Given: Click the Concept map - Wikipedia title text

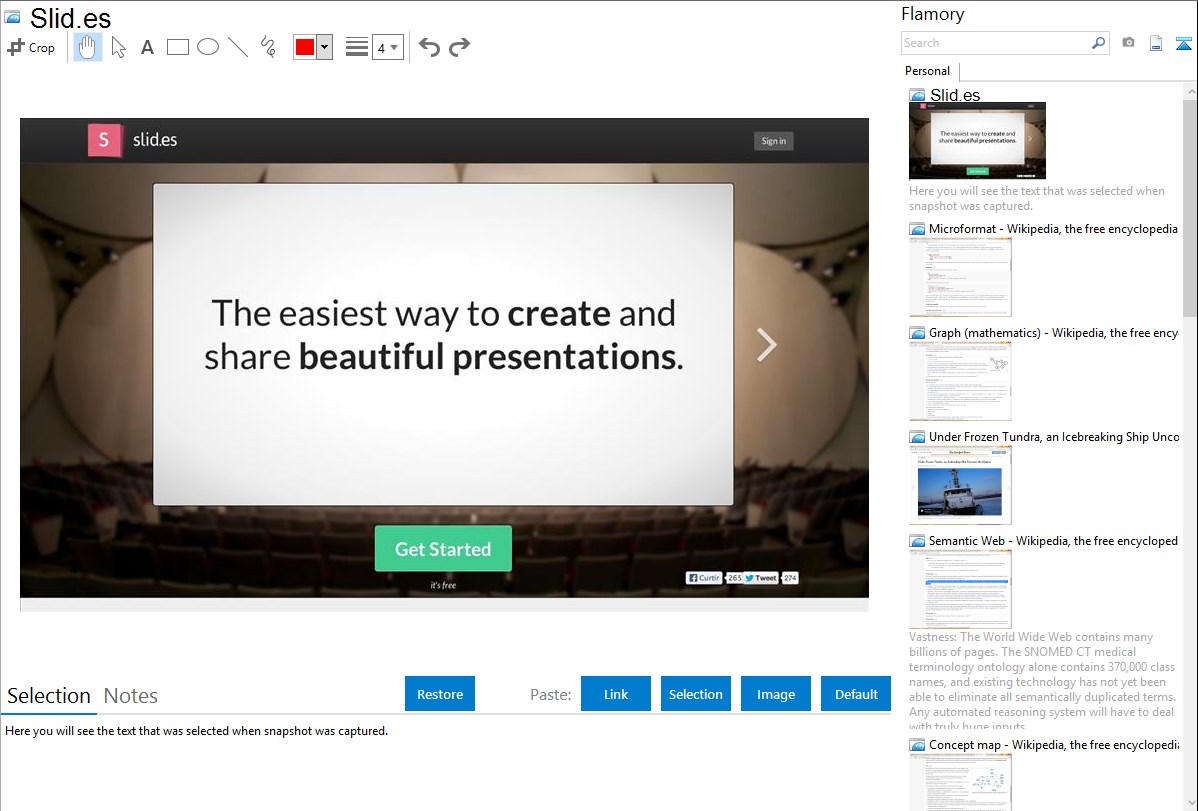Looking at the screenshot, I should point(1053,744).
